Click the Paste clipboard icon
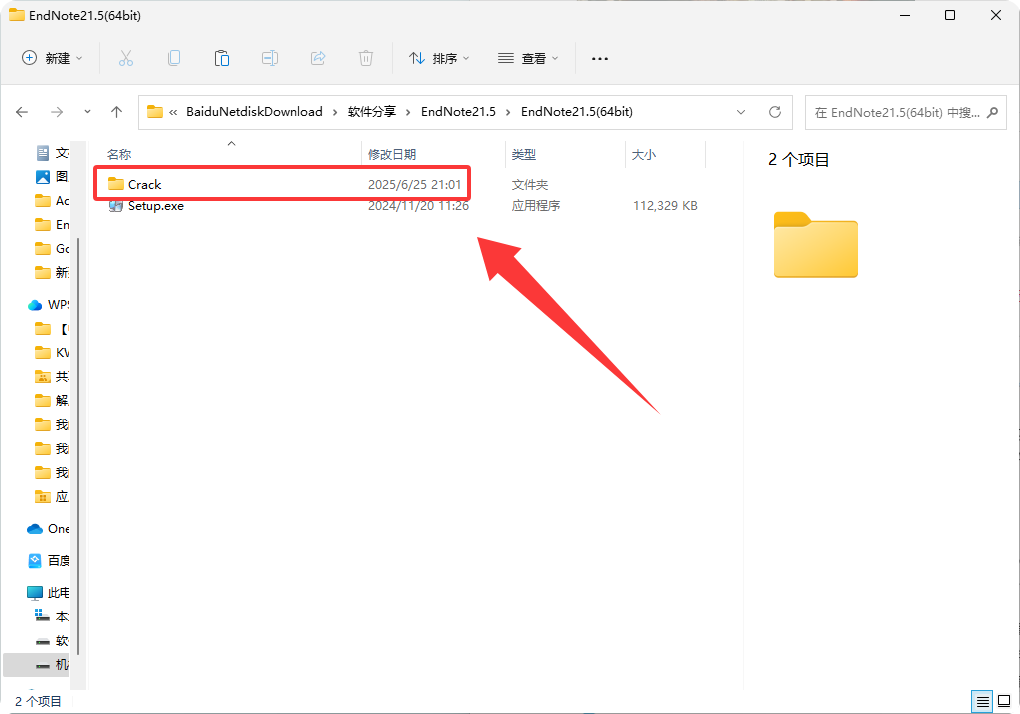Image resolution: width=1020 pixels, height=714 pixels. (222, 59)
